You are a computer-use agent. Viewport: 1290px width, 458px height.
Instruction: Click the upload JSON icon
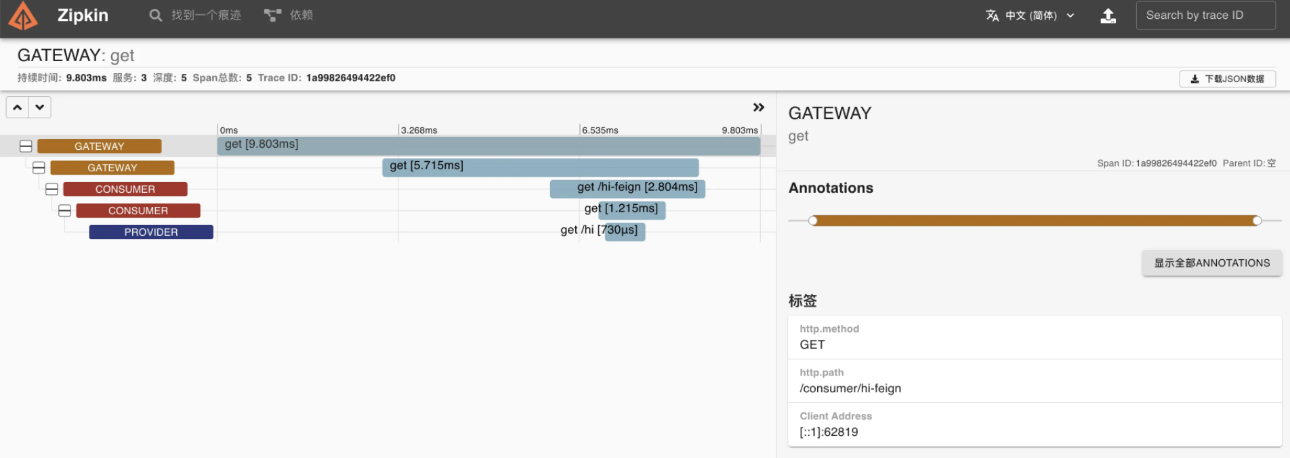pyautogui.click(x=1108, y=16)
